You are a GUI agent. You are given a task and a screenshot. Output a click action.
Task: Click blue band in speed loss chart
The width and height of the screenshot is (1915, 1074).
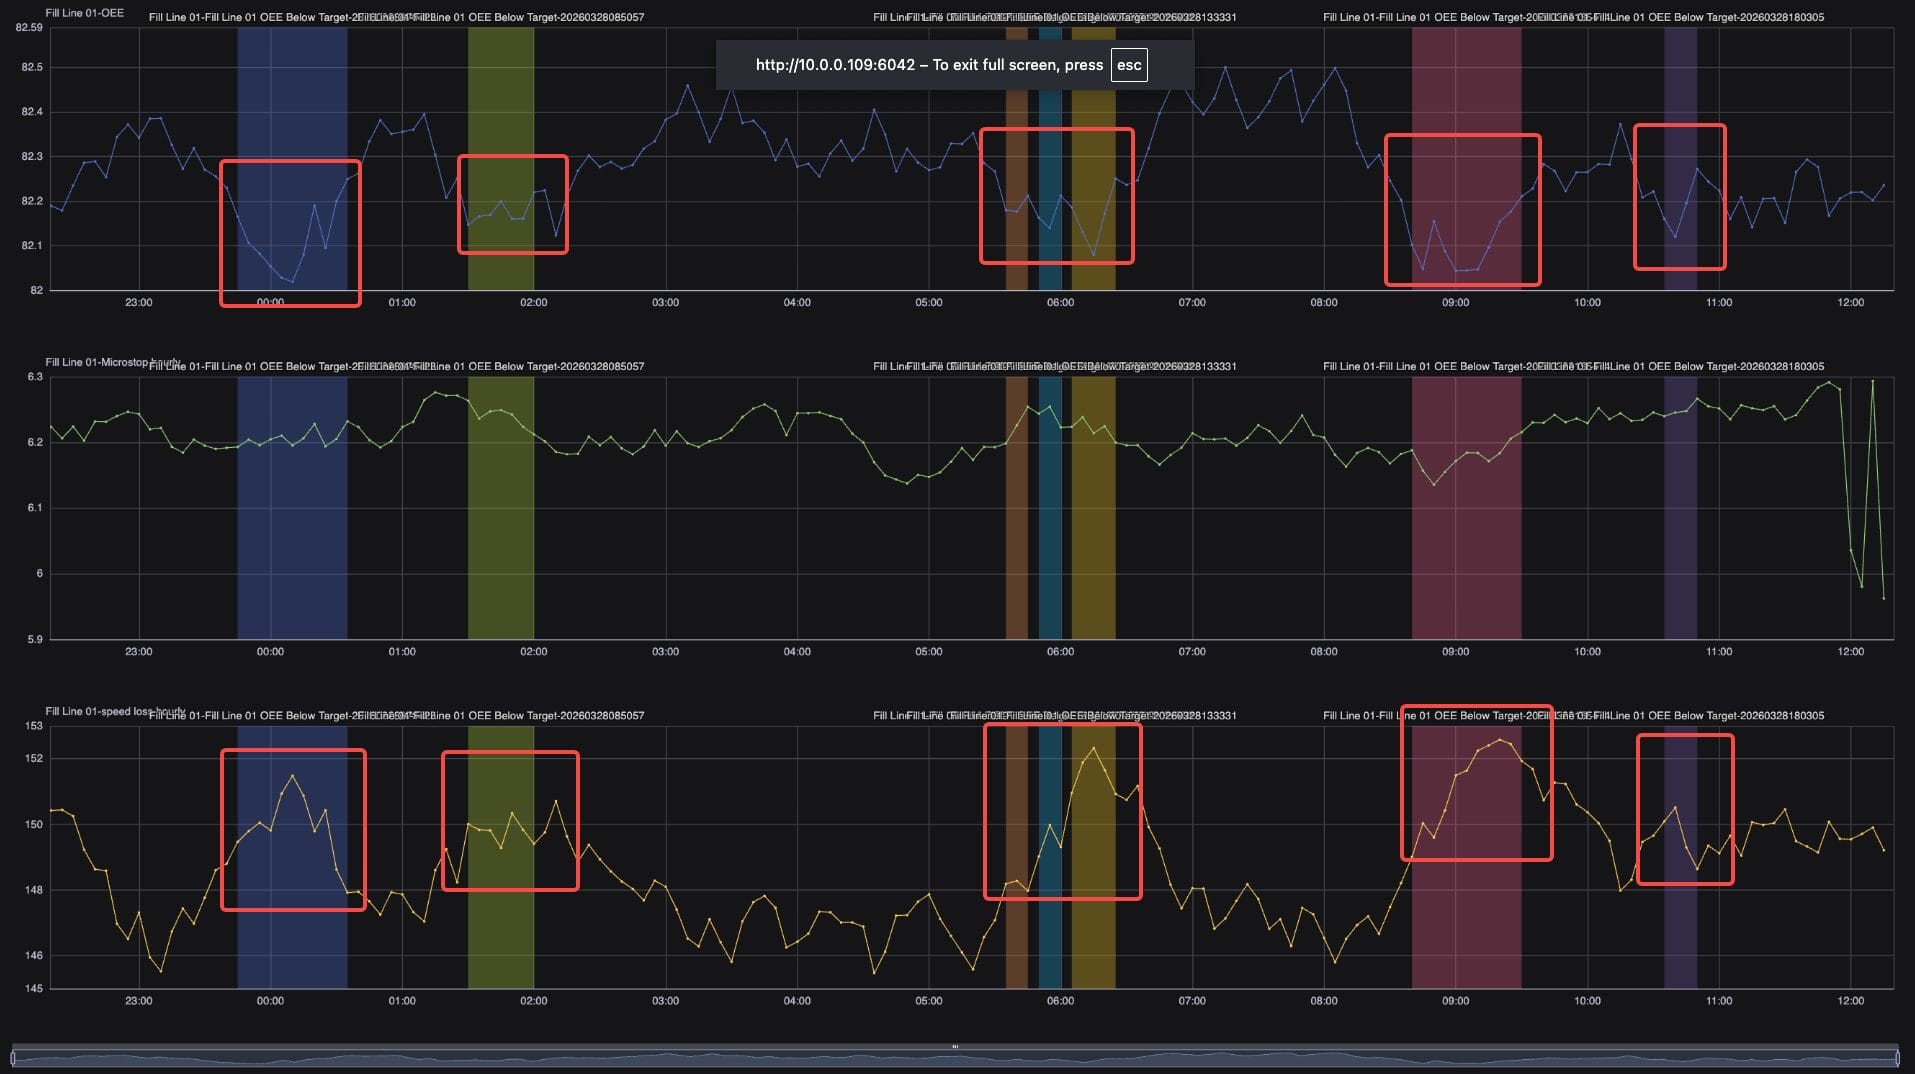click(292, 950)
